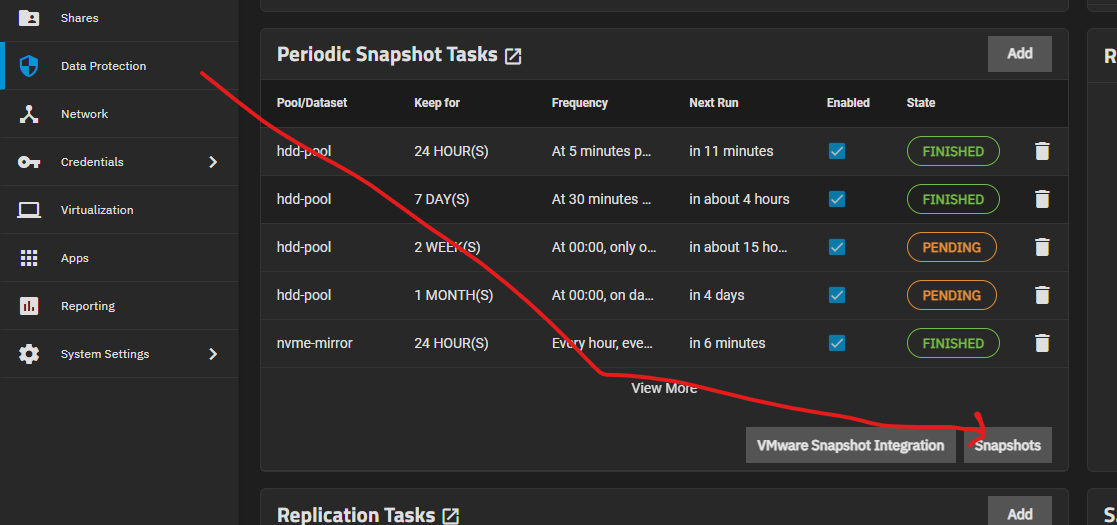Delete the hdd-pool 7 DAY(S) snapshot task
Viewport: 1117px width, 525px height.
click(1042, 199)
